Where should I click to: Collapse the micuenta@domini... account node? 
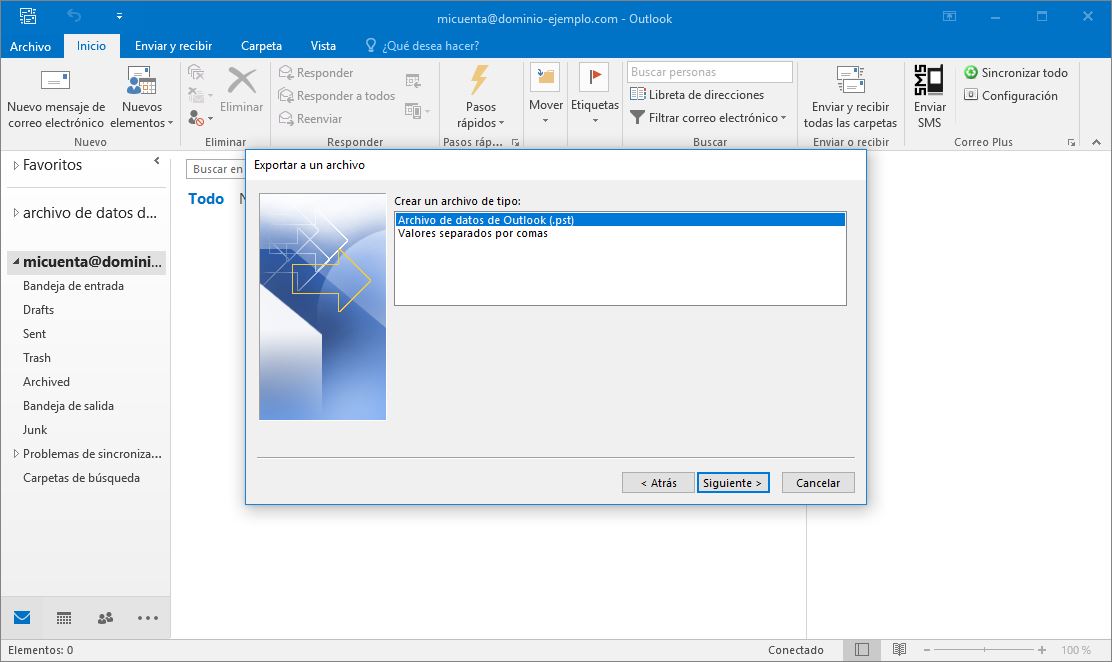coord(16,261)
